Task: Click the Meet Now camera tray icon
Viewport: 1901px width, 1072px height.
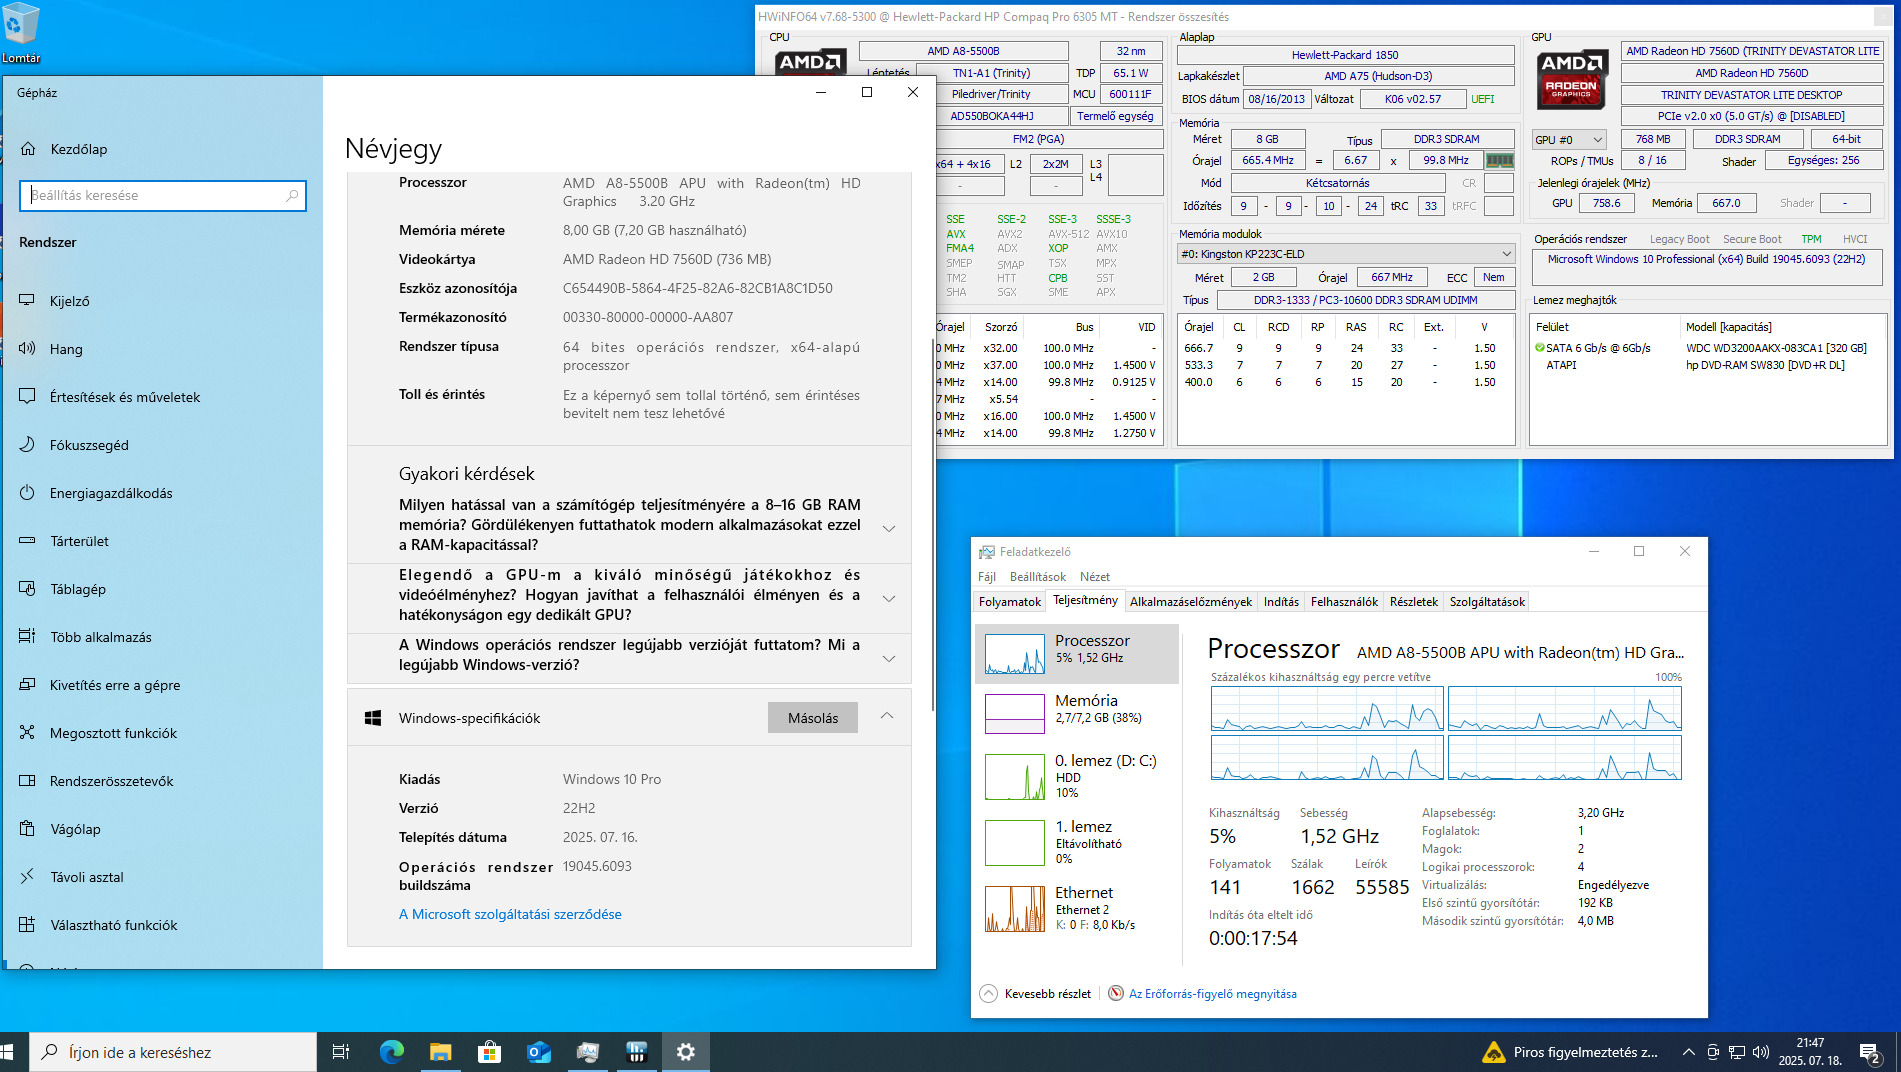Action: coord(1713,1052)
